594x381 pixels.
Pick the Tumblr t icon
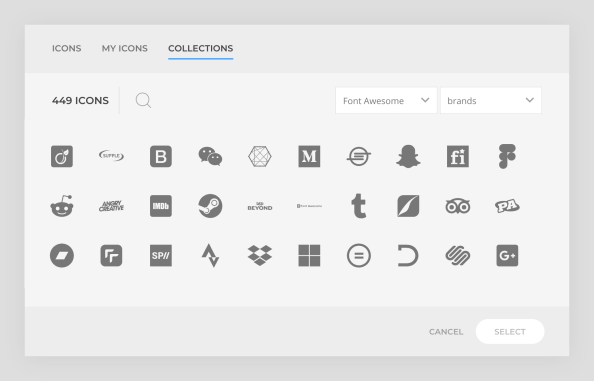pyautogui.click(x=358, y=206)
